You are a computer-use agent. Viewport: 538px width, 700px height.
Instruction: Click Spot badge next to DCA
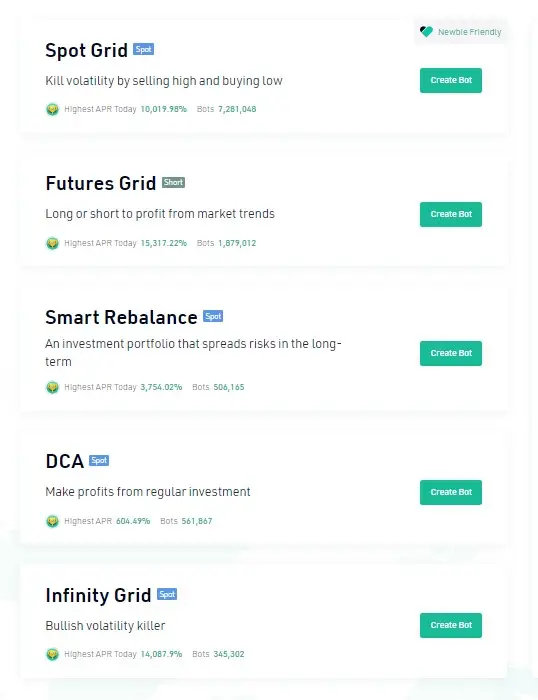pos(99,460)
